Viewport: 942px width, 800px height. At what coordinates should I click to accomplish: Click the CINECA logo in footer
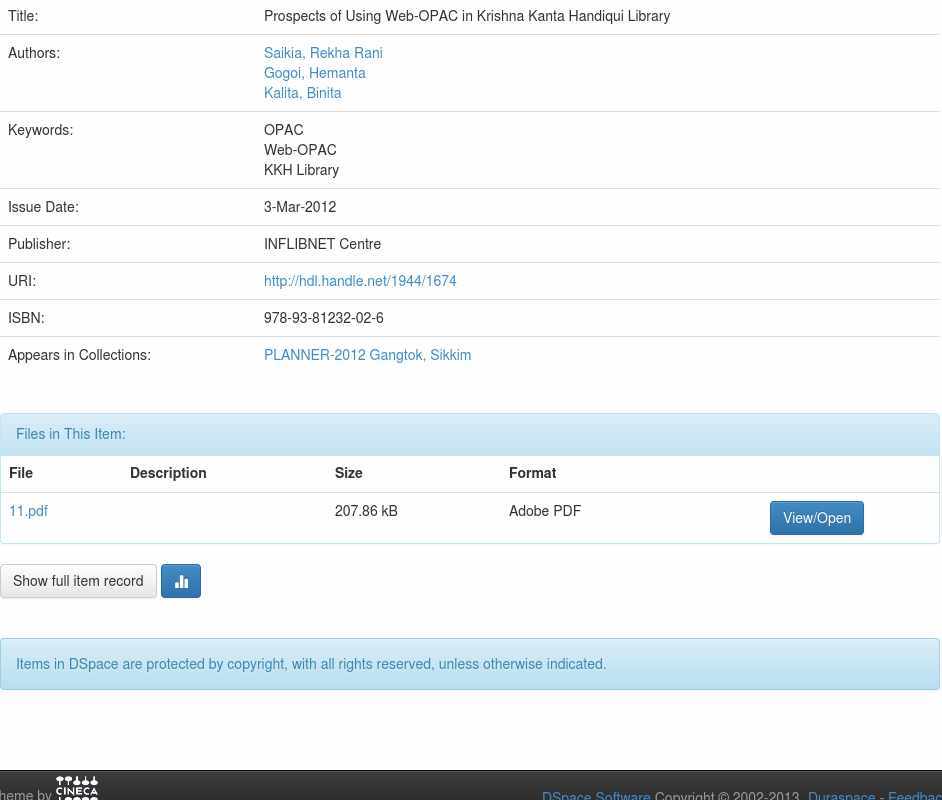tap(77, 788)
